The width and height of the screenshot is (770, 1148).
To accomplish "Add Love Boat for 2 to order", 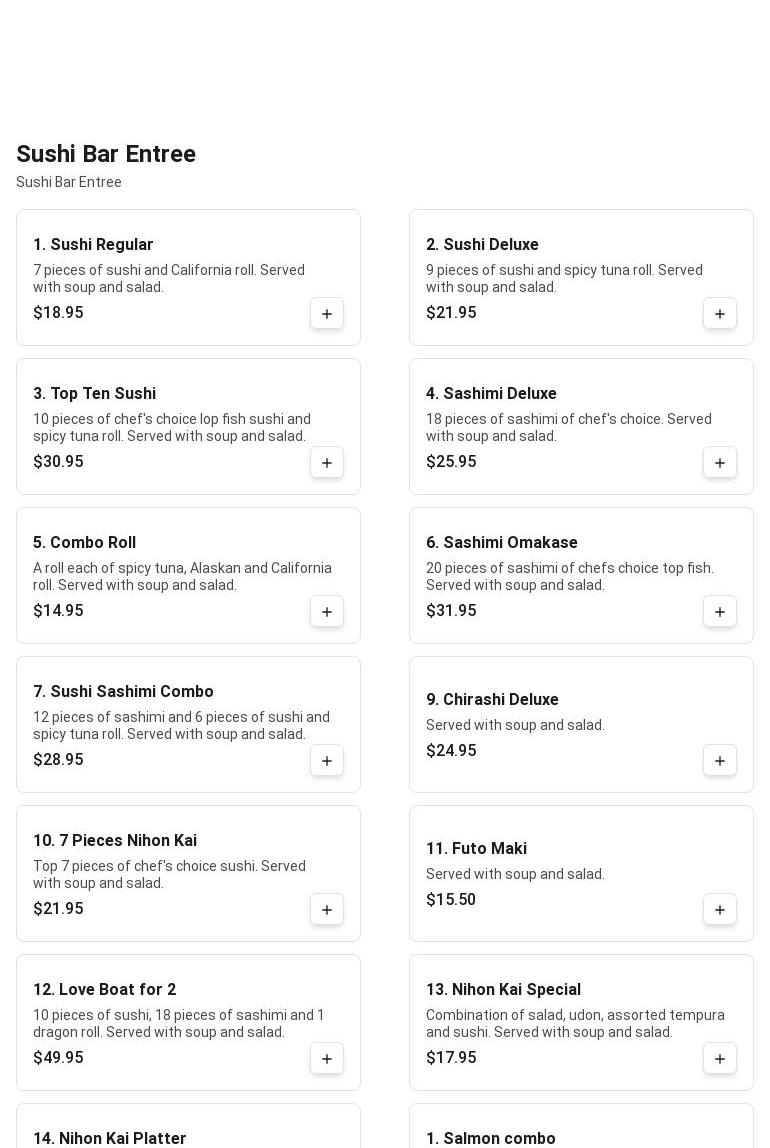I will click(327, 1059).
